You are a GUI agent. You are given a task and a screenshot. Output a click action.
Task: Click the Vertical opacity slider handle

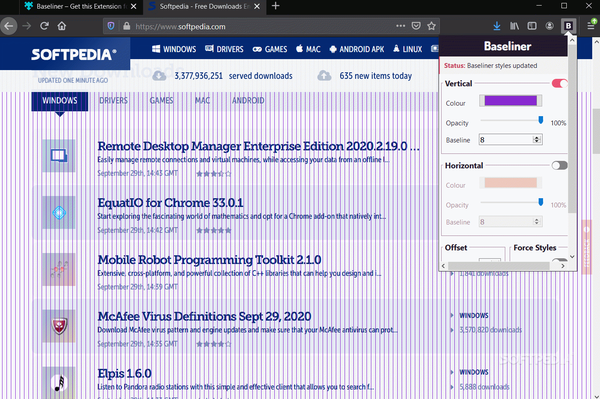click(540, 120)
